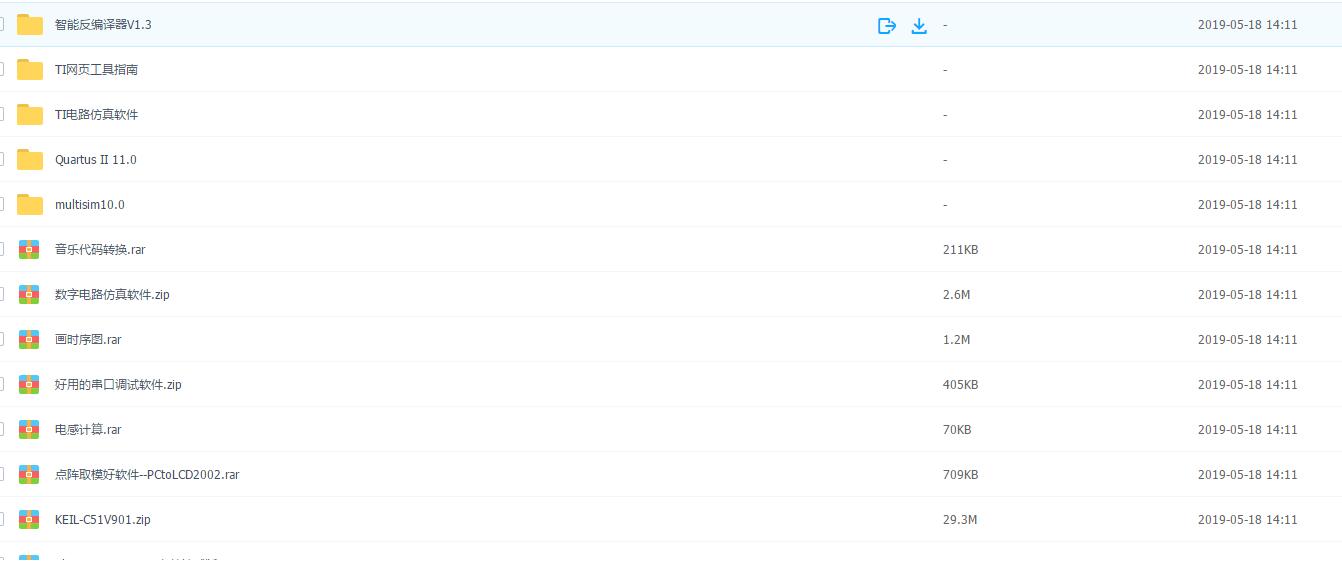Open the 智能反编译器V1.3 folder icon
The width and height of the screenshot is (1342, 578).
tap(30, 25)
